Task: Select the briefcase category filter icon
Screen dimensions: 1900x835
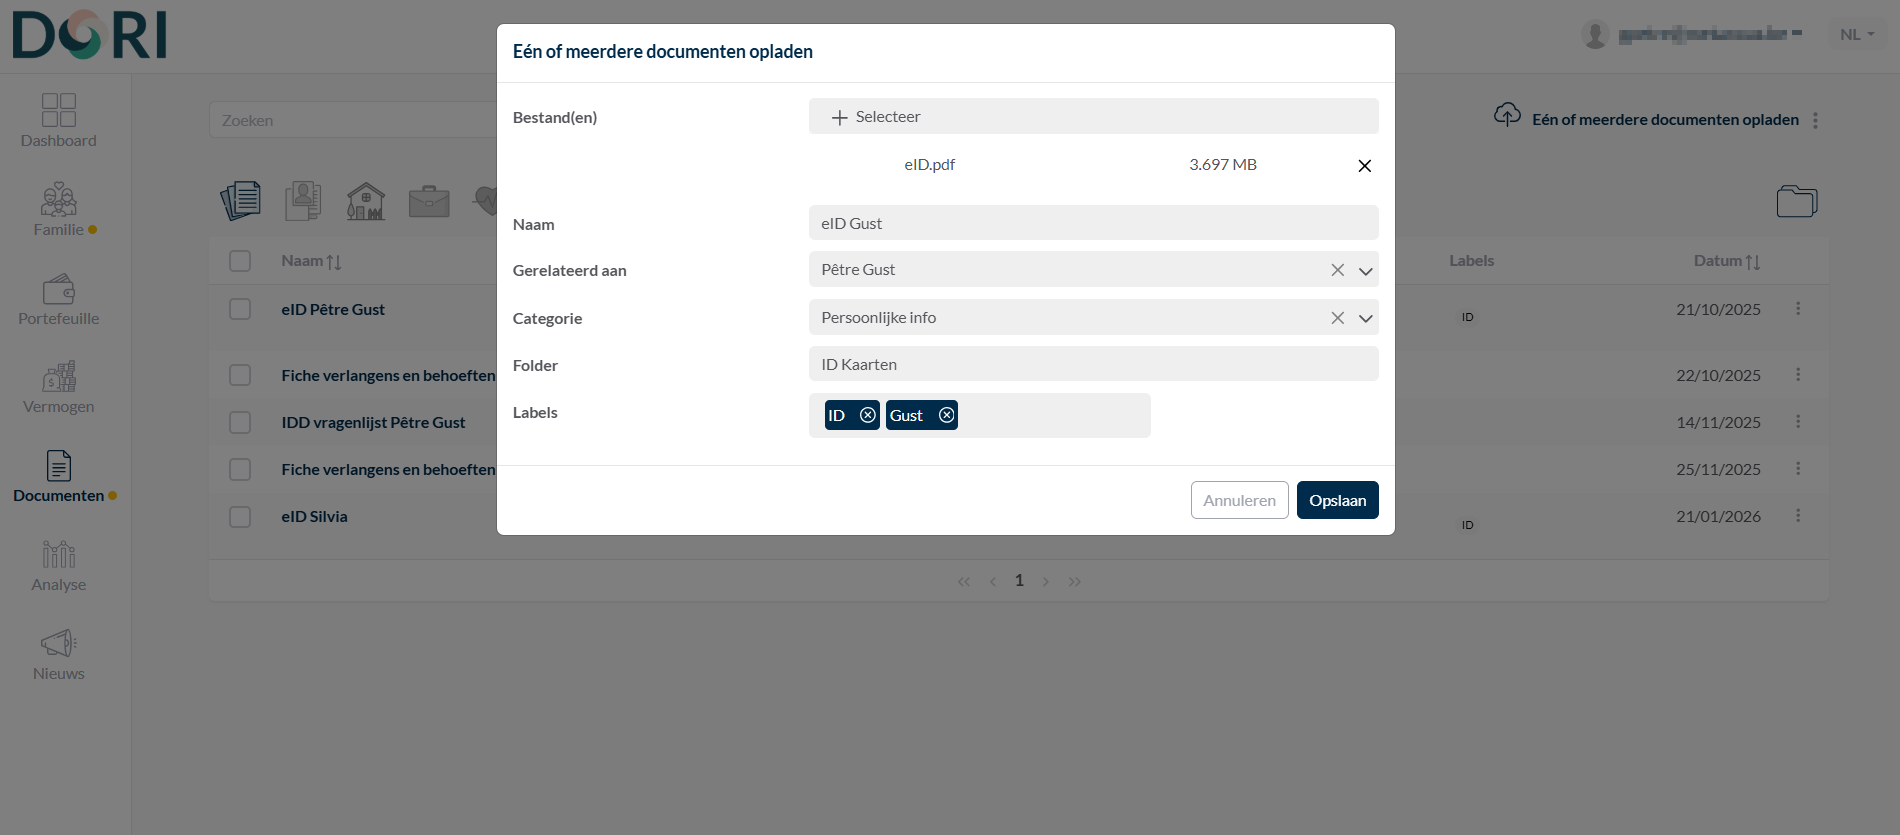Action: coord(429,201)
